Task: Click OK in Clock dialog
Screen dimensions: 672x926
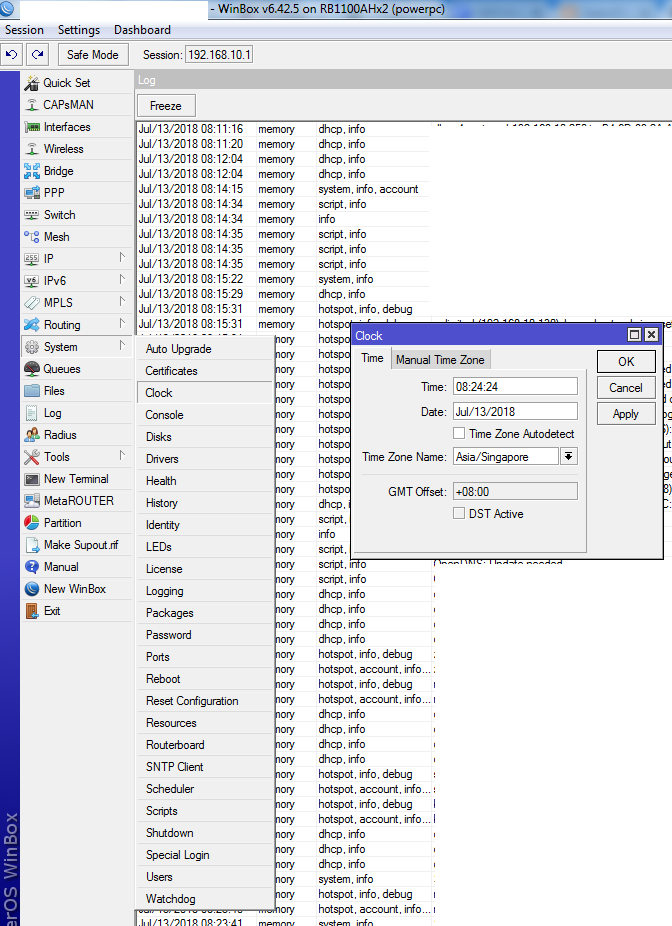Action: tap(626, 362)
